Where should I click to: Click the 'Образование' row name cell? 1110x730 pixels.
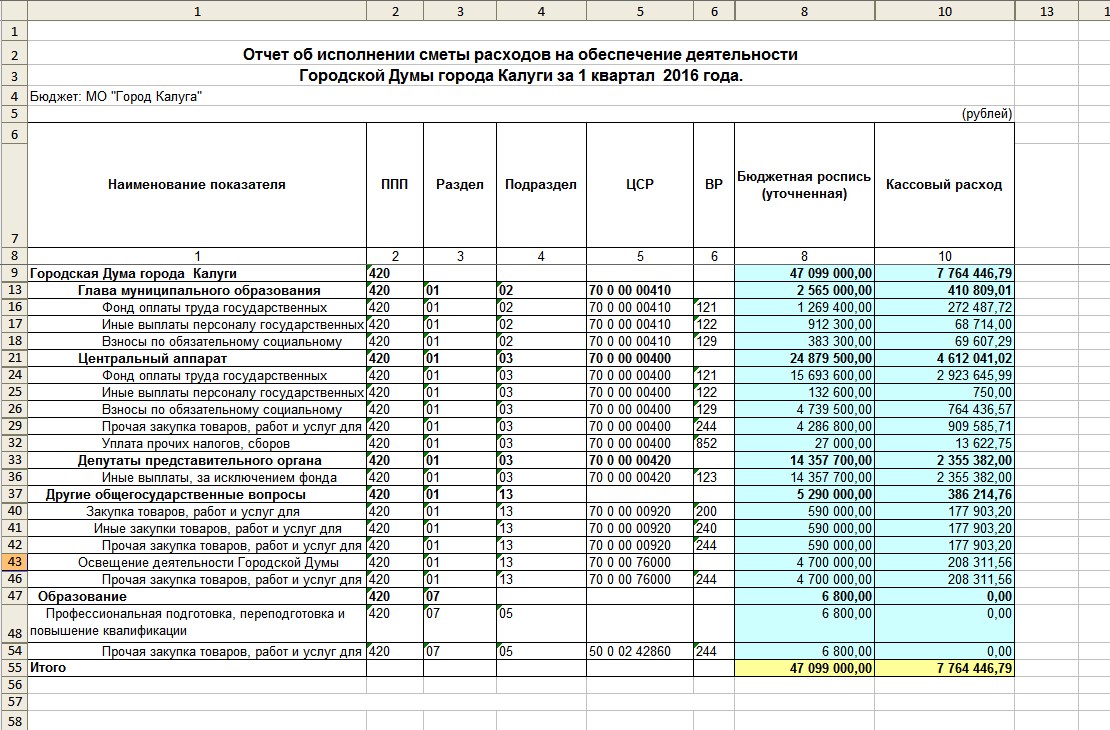89,596
